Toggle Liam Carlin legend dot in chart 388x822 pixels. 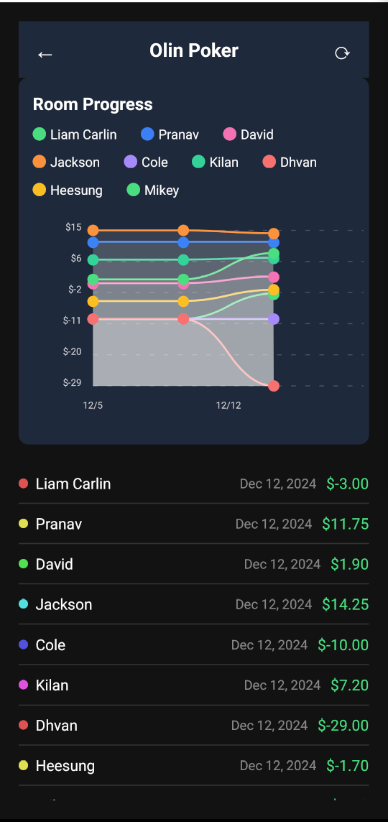click(39, 134)
